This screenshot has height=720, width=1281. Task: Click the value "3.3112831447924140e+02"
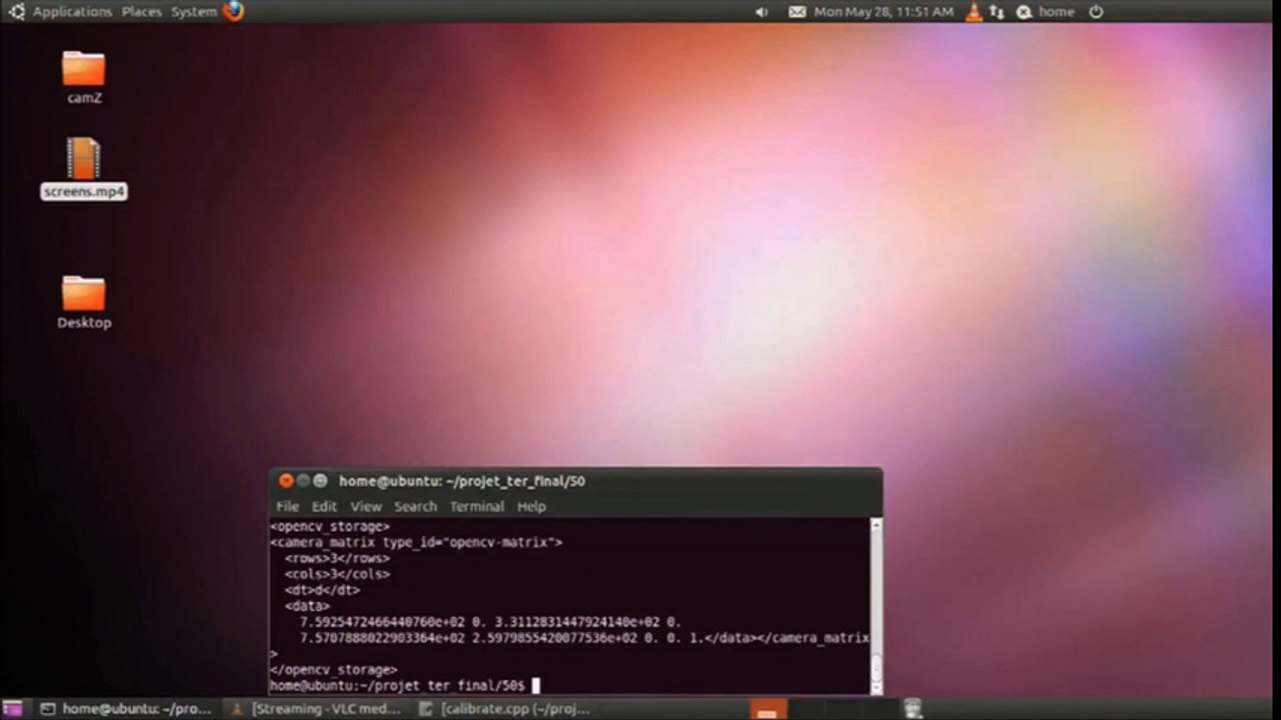[577, 622]
